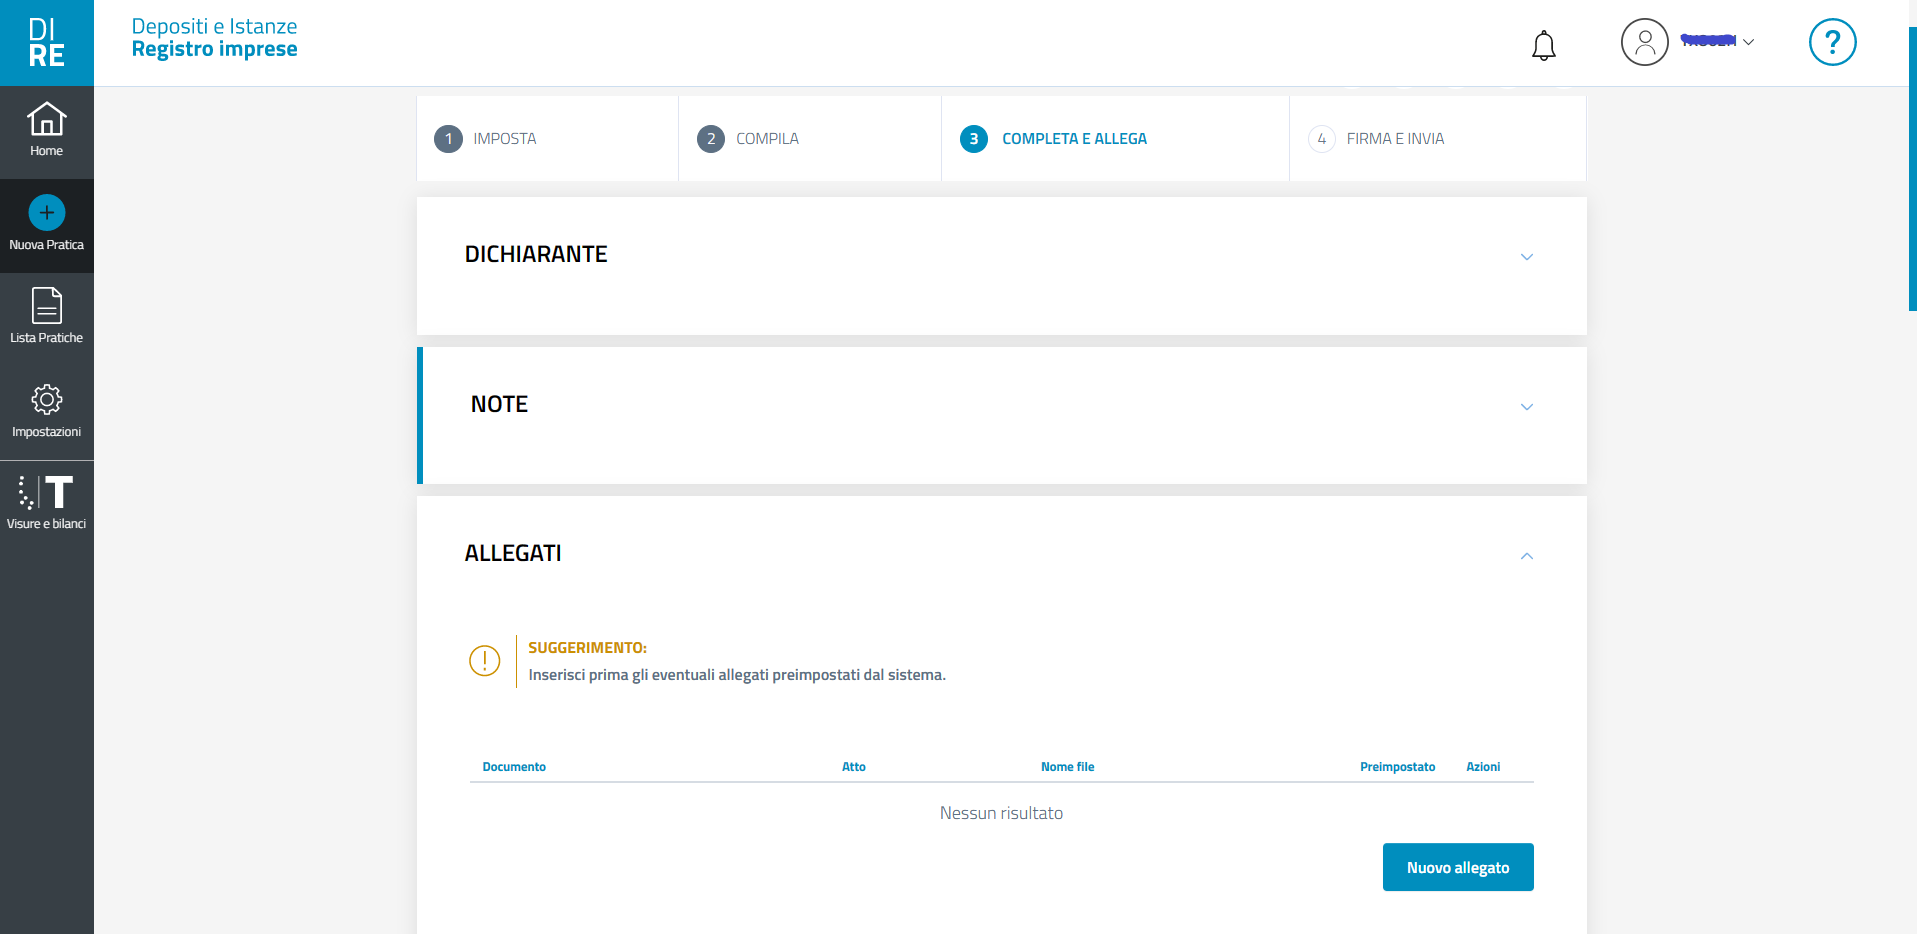1917x934 pixels.
Task: Open the user account dropdown arrow
Action: pyautogui.click(x=1748, y=42)
